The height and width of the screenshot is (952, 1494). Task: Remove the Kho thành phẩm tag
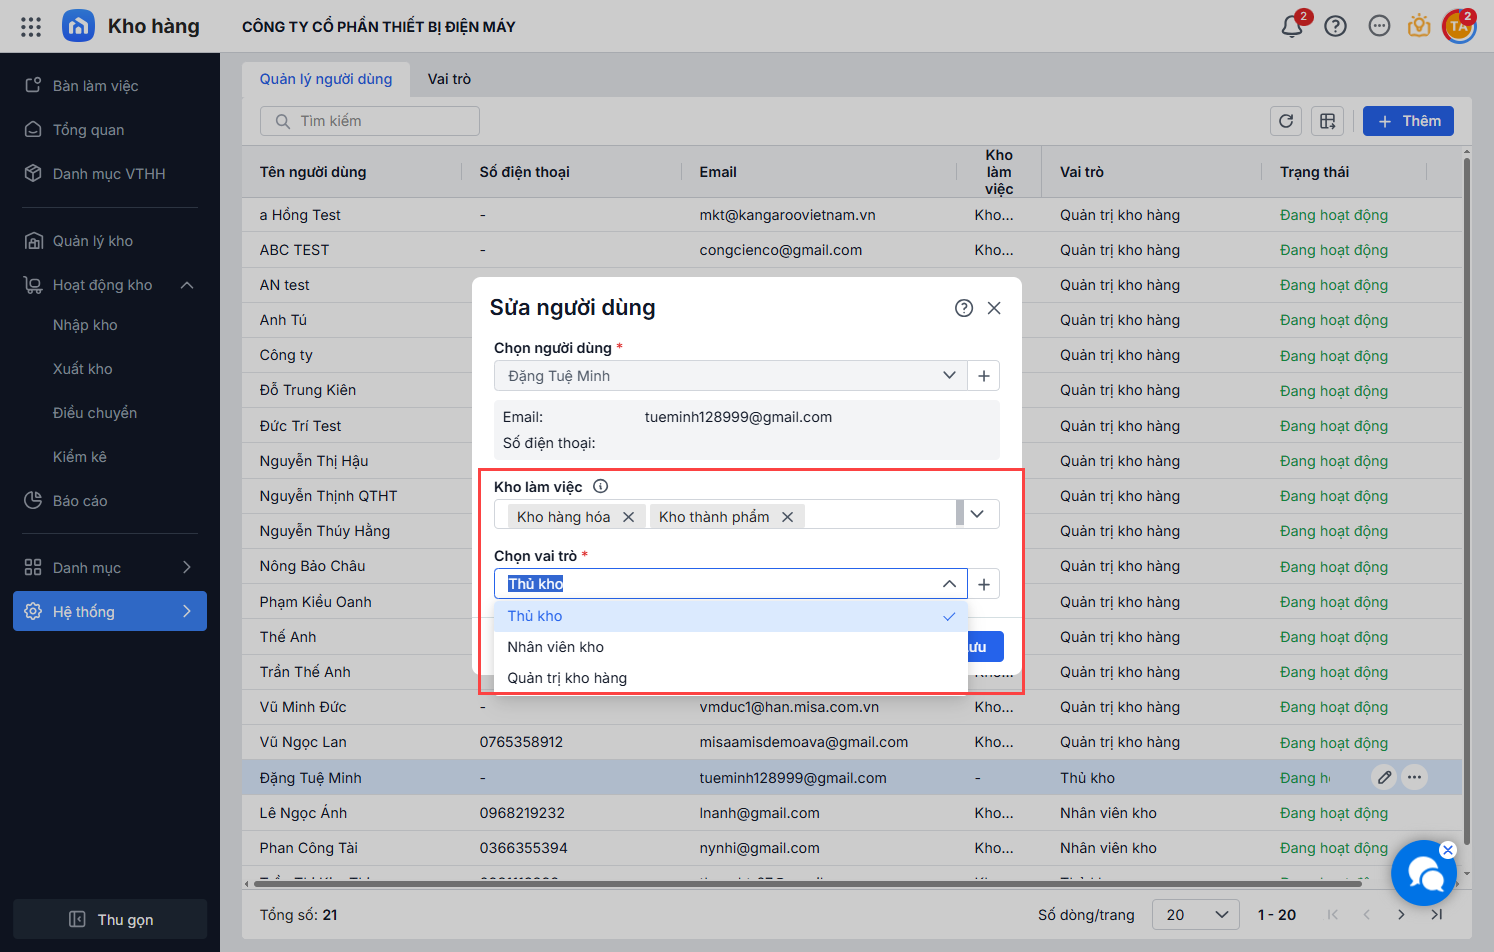[787, 517]
